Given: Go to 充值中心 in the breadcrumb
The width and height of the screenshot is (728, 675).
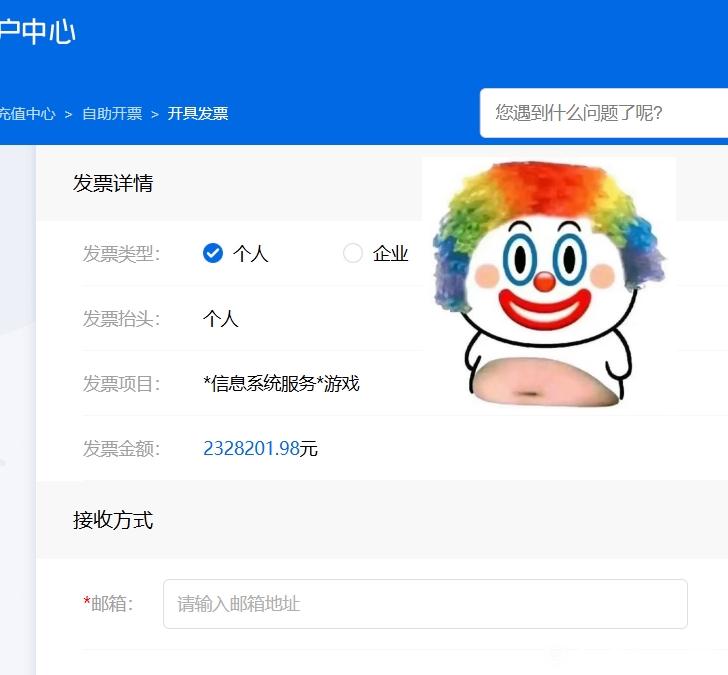Looking at the screenshot, I should point(27,114).
